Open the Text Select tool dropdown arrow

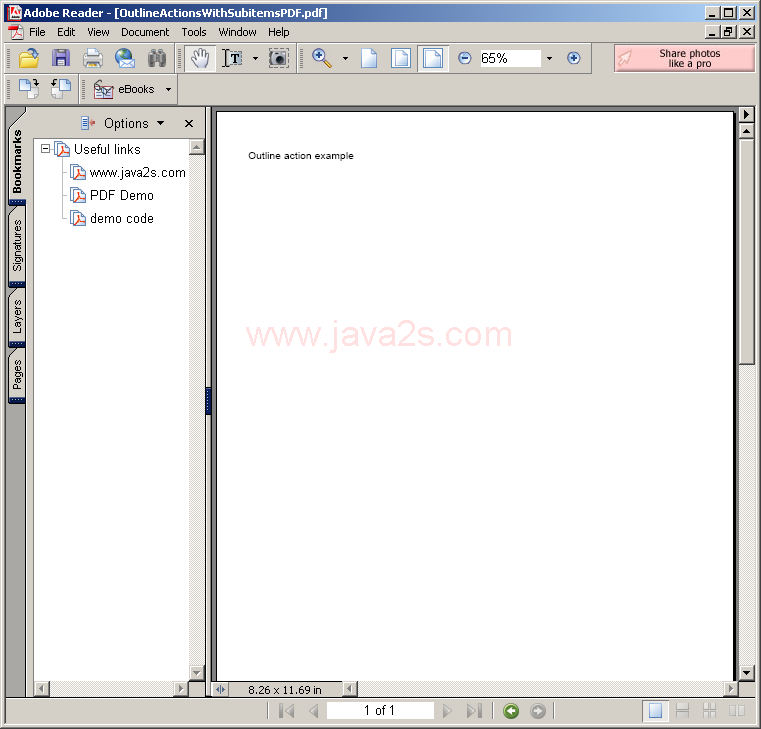pos(255,58)
